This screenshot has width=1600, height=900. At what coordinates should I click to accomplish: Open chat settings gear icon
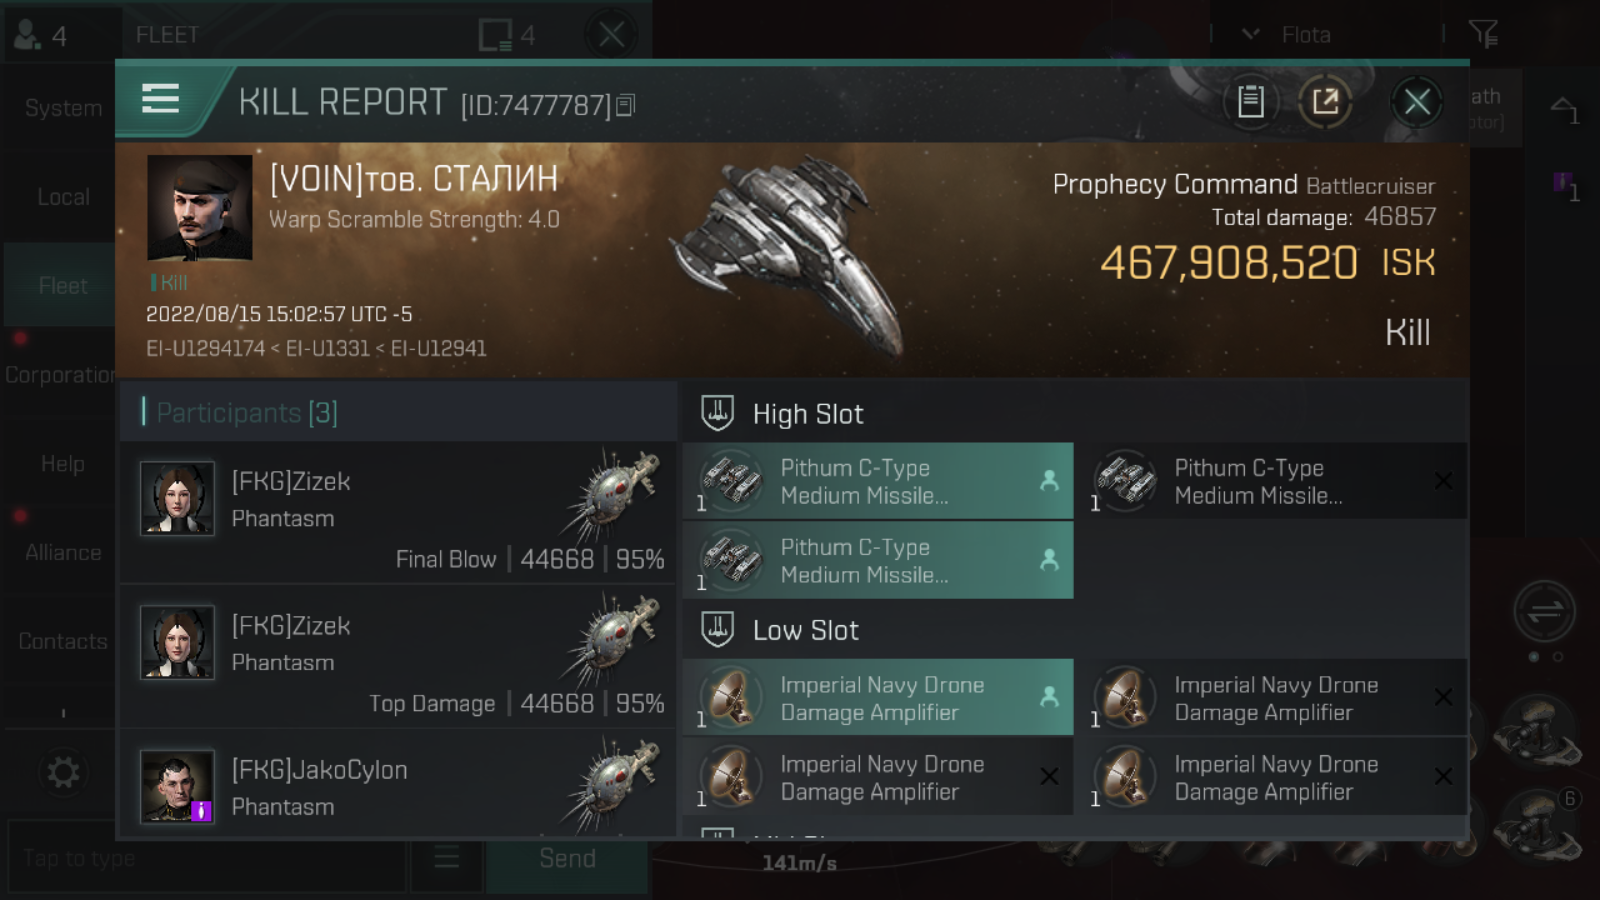[x=63, y=772]
